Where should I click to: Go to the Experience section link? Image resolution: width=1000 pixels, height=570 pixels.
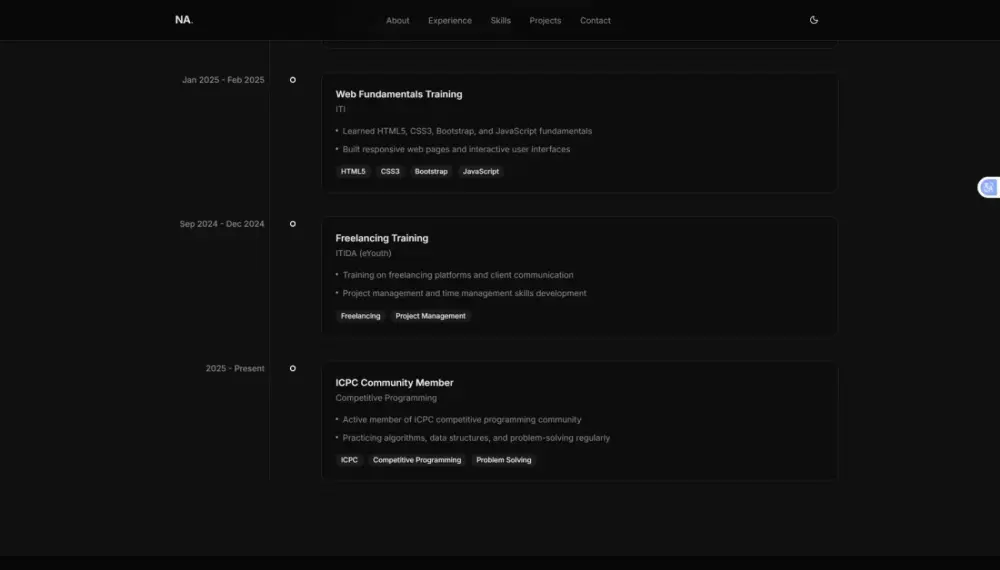450,21
